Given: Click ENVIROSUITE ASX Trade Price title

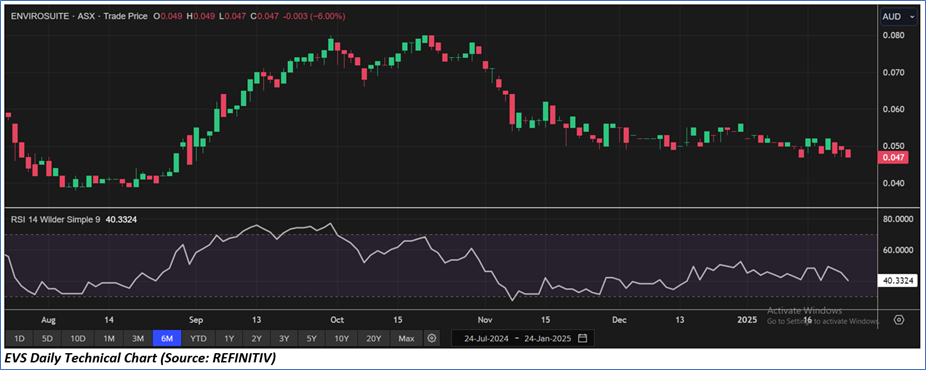Looking at the screenshot, I should 79,17.
